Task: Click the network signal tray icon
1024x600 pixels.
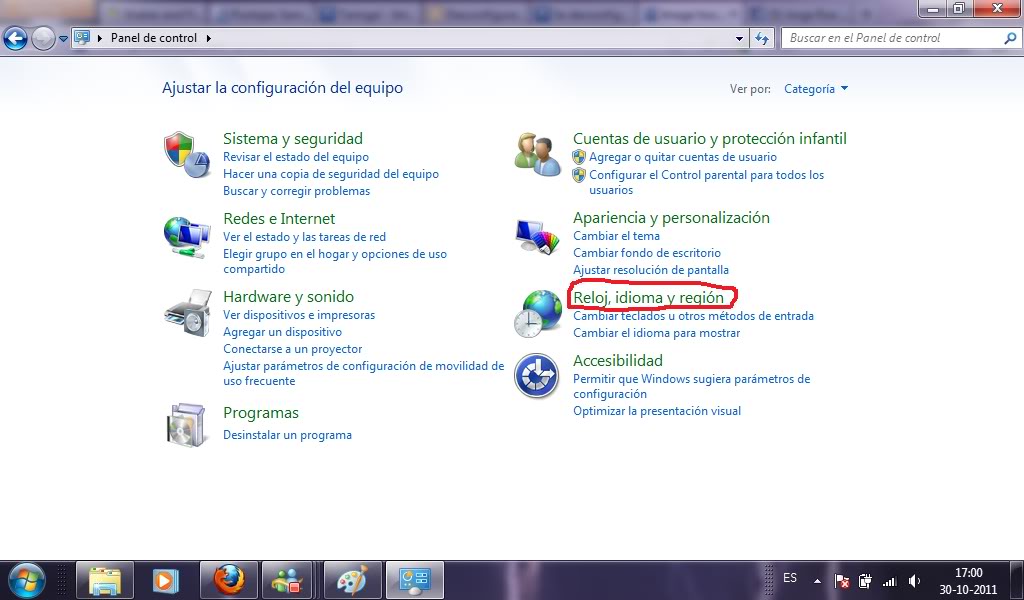Action: (x=889, y=580)
